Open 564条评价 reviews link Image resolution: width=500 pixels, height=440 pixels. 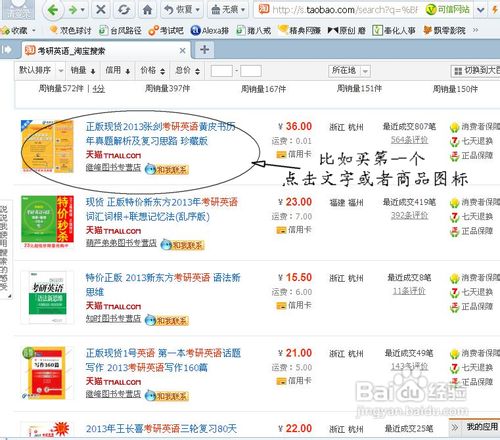tap(409, 140)
